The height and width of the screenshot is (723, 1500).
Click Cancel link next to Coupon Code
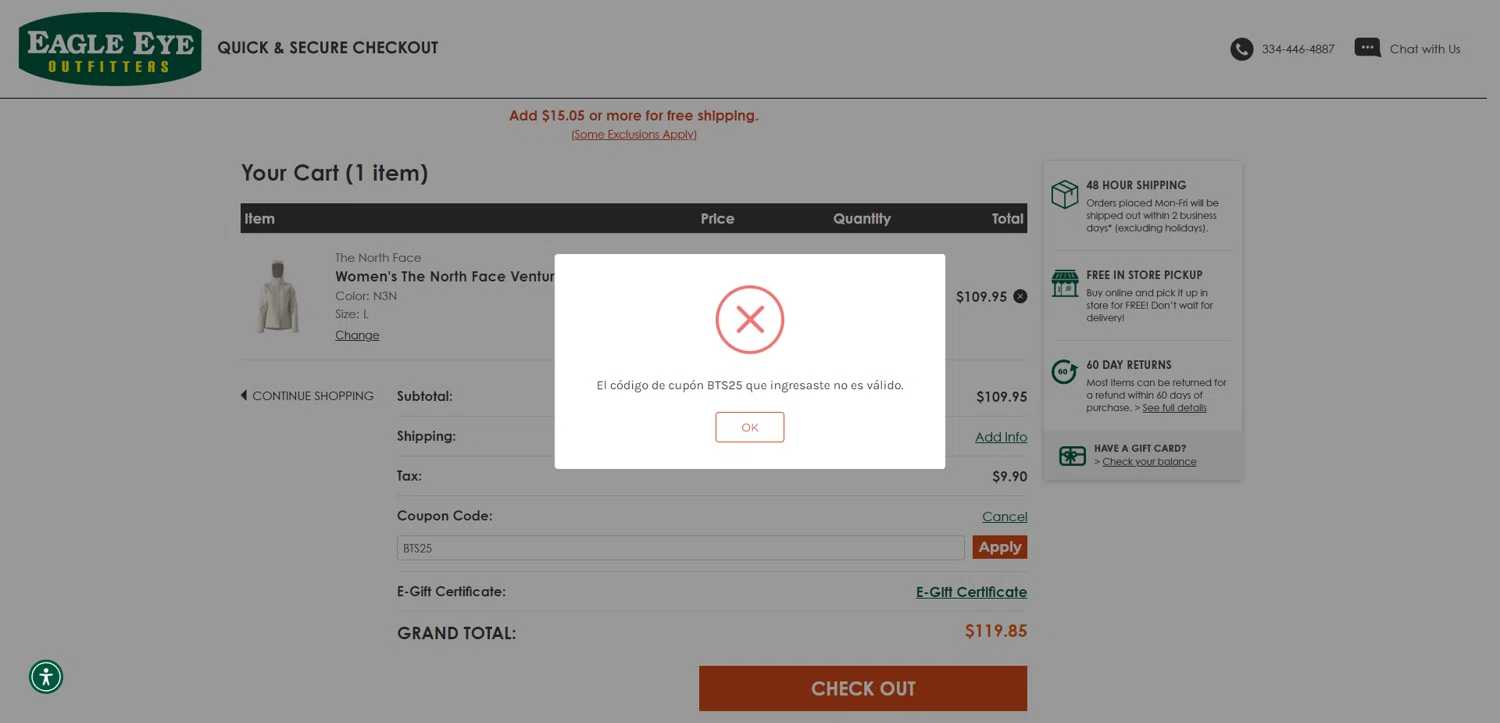(x=1005, y=517)
